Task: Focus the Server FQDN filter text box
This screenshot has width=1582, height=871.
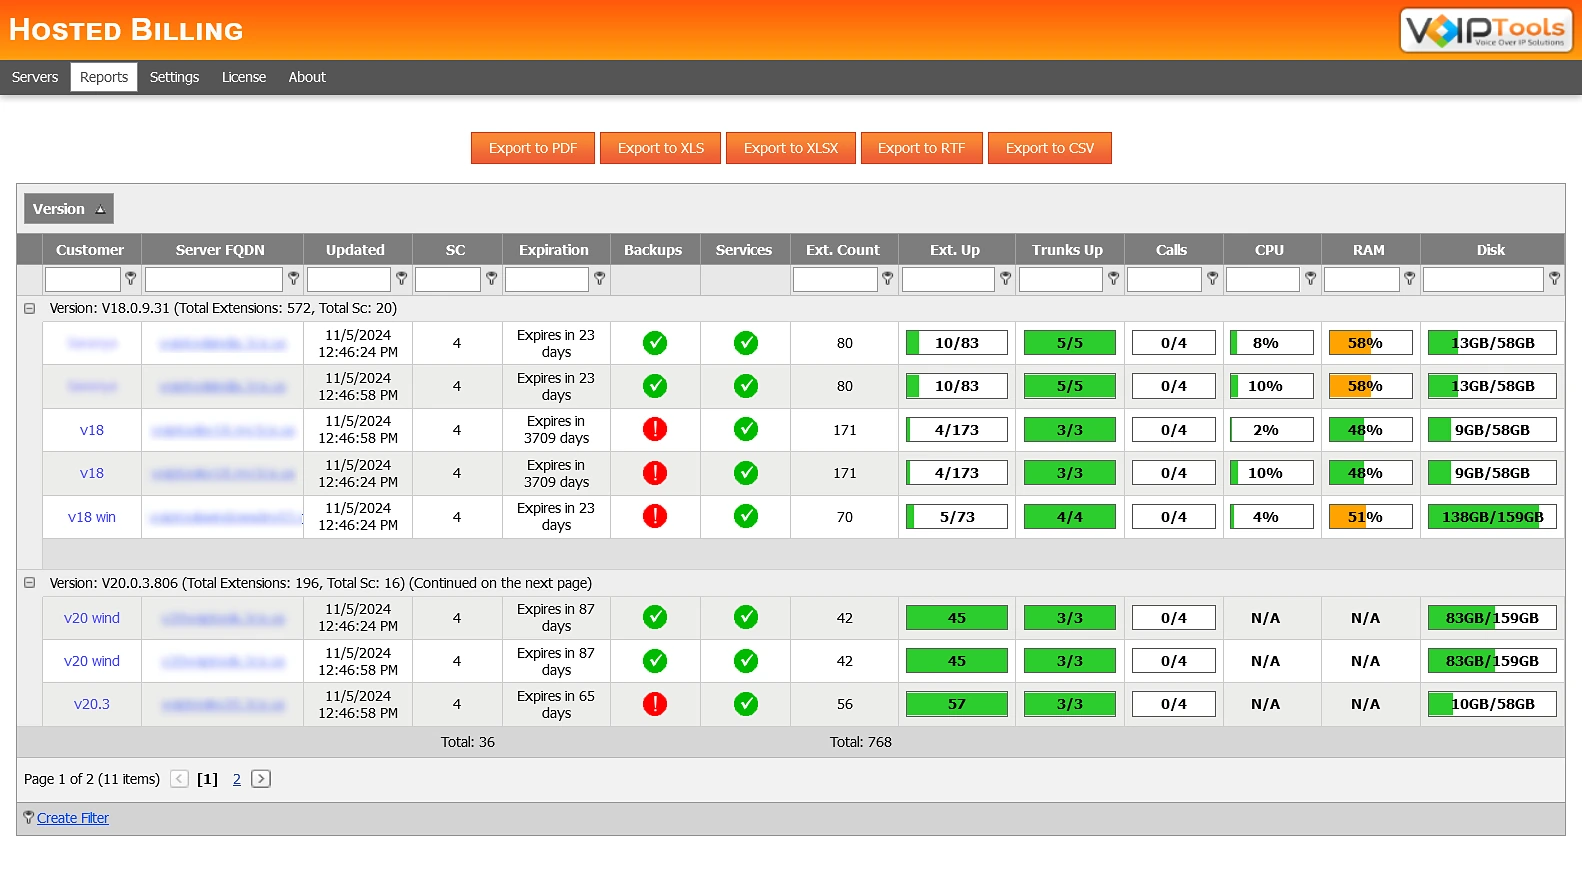Action: (214, 279)
